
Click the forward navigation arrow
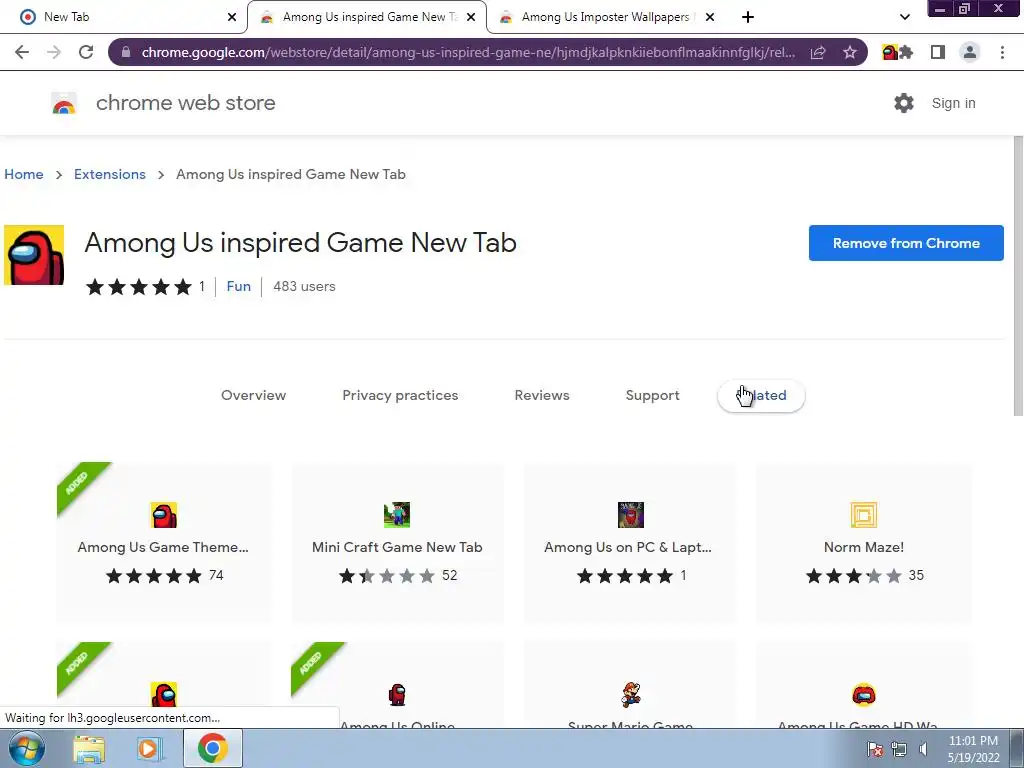(x=54, y=52)
